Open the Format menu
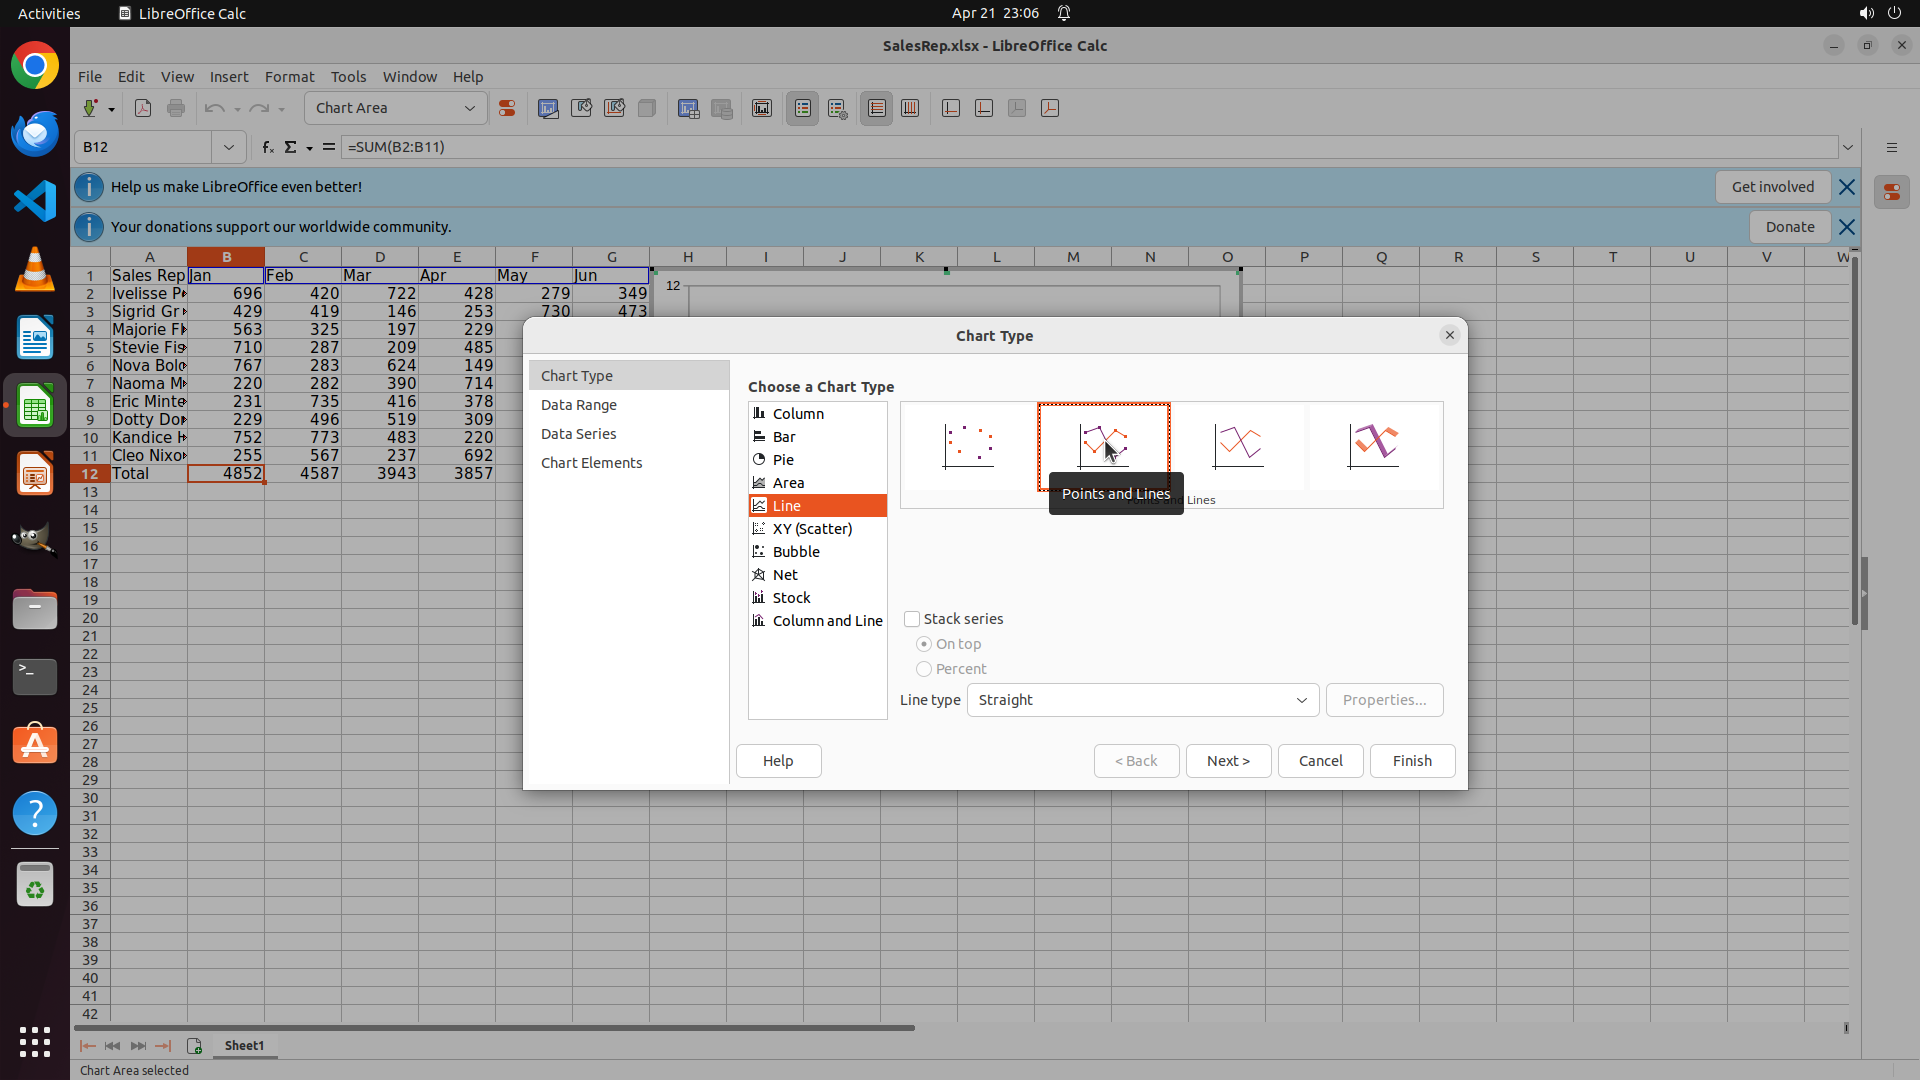This screenshot has height=1080, width=1920. pyautogui.click(x=289, y=77)
